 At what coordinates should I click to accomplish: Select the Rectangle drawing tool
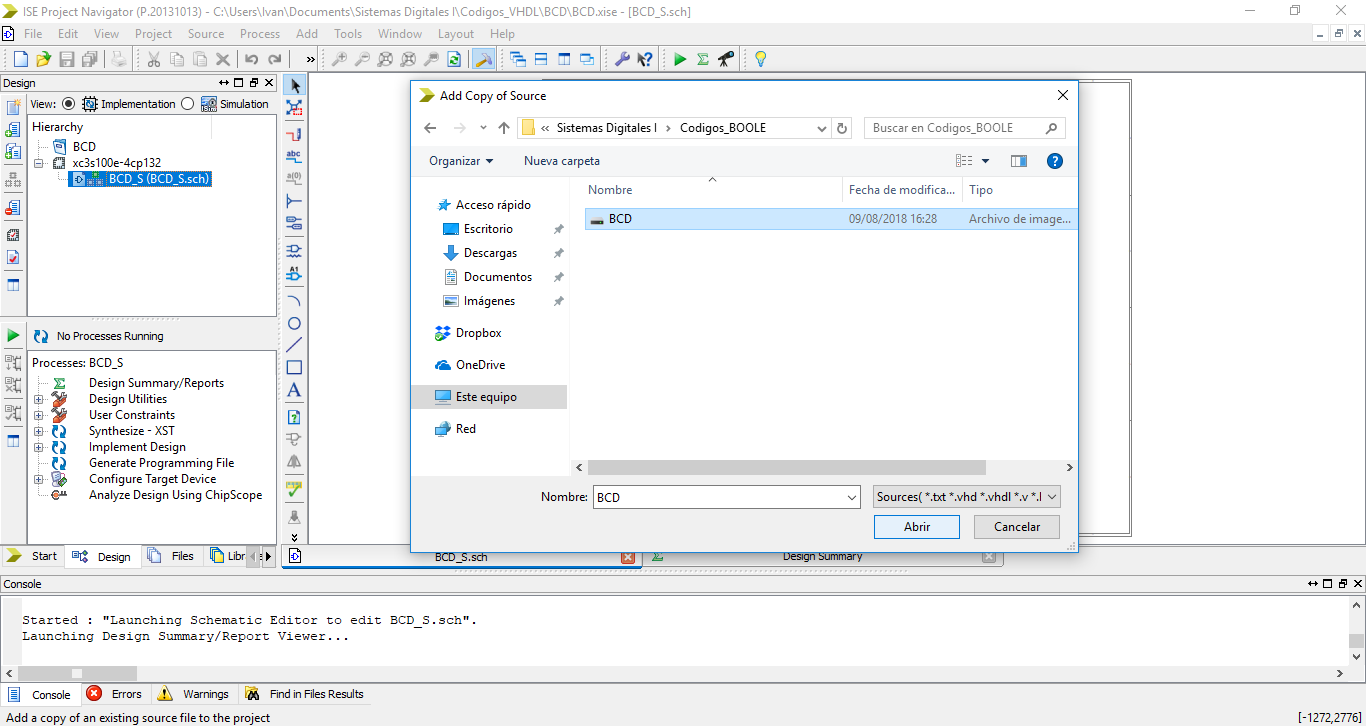tap(295, 368)
